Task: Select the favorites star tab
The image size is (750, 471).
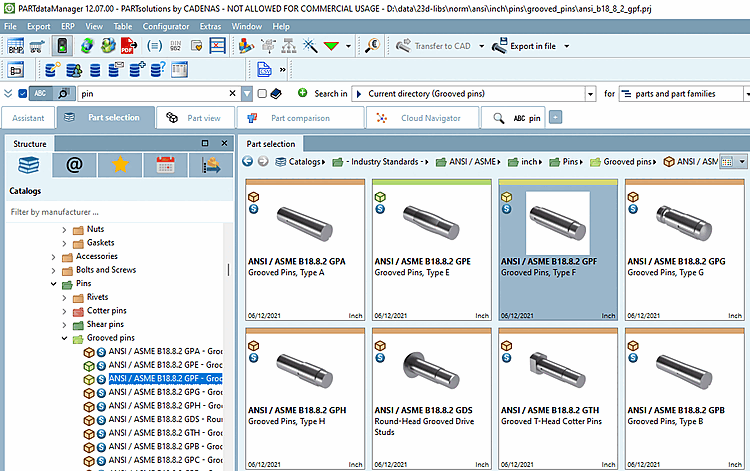Action: (120, 165)
